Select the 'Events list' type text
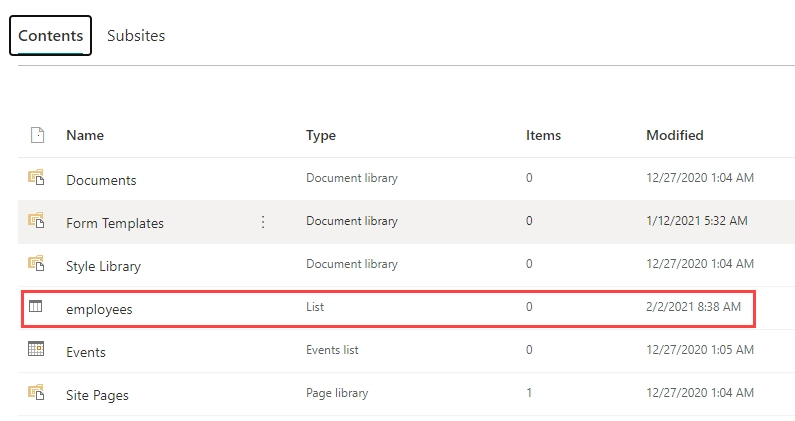 coord(332,350)
